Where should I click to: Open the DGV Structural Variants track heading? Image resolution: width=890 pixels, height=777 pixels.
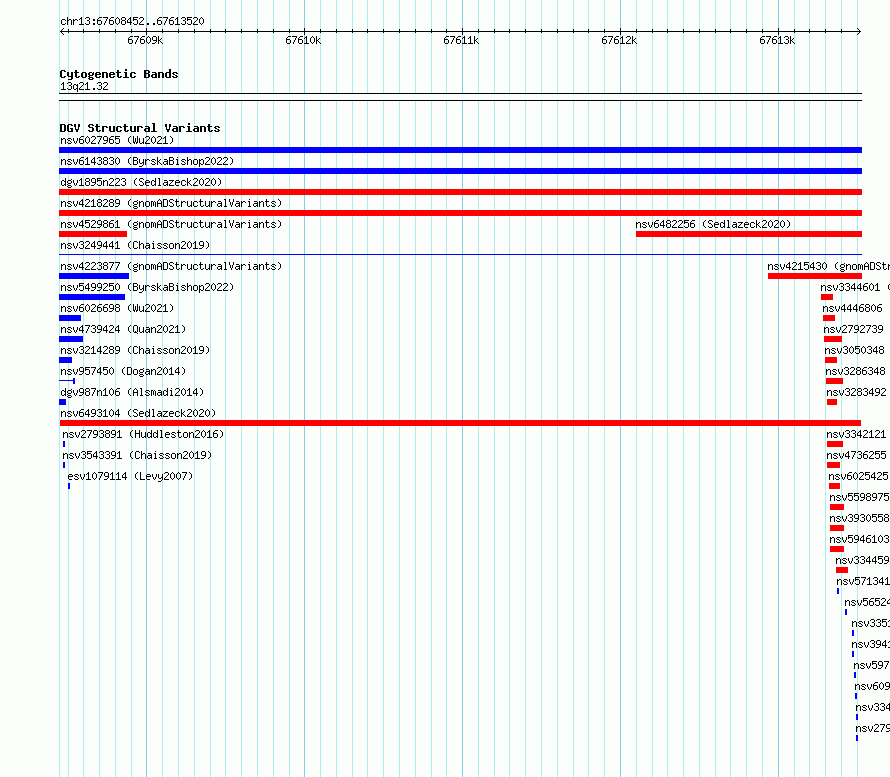140,128
